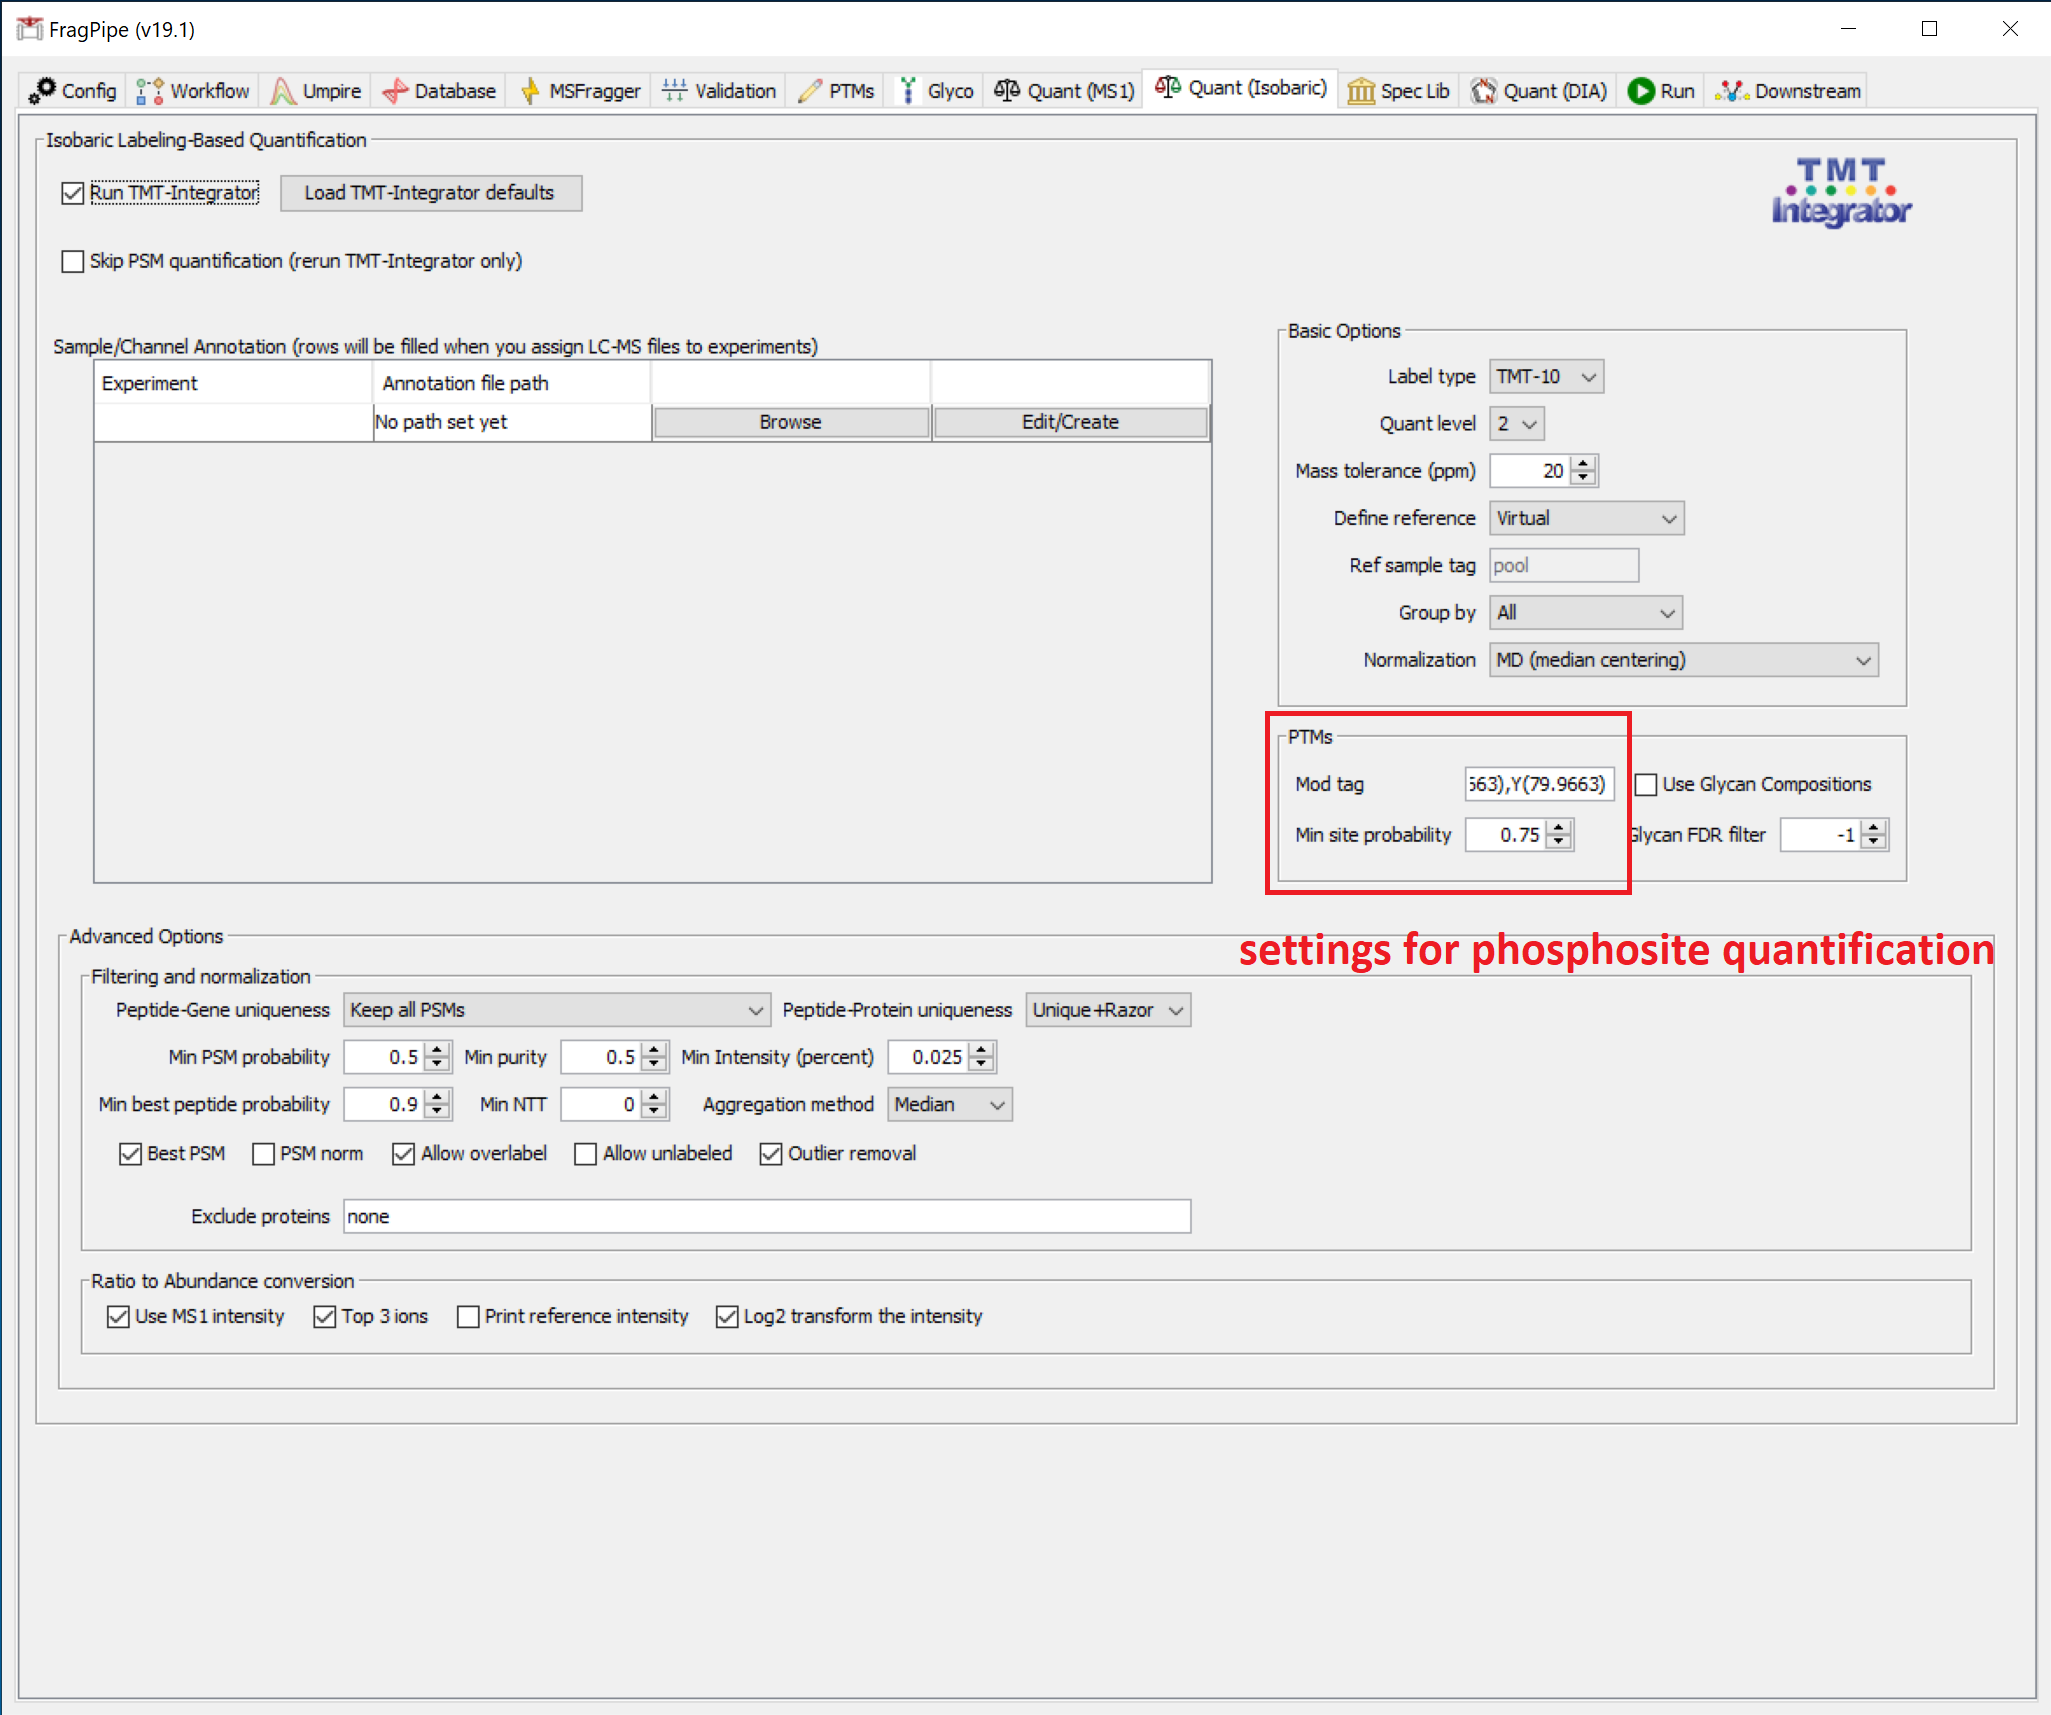This screenshot has width=2051, height=1715.
Task: Click the Exclude proteins text field
Action: tap(766, 1217)
